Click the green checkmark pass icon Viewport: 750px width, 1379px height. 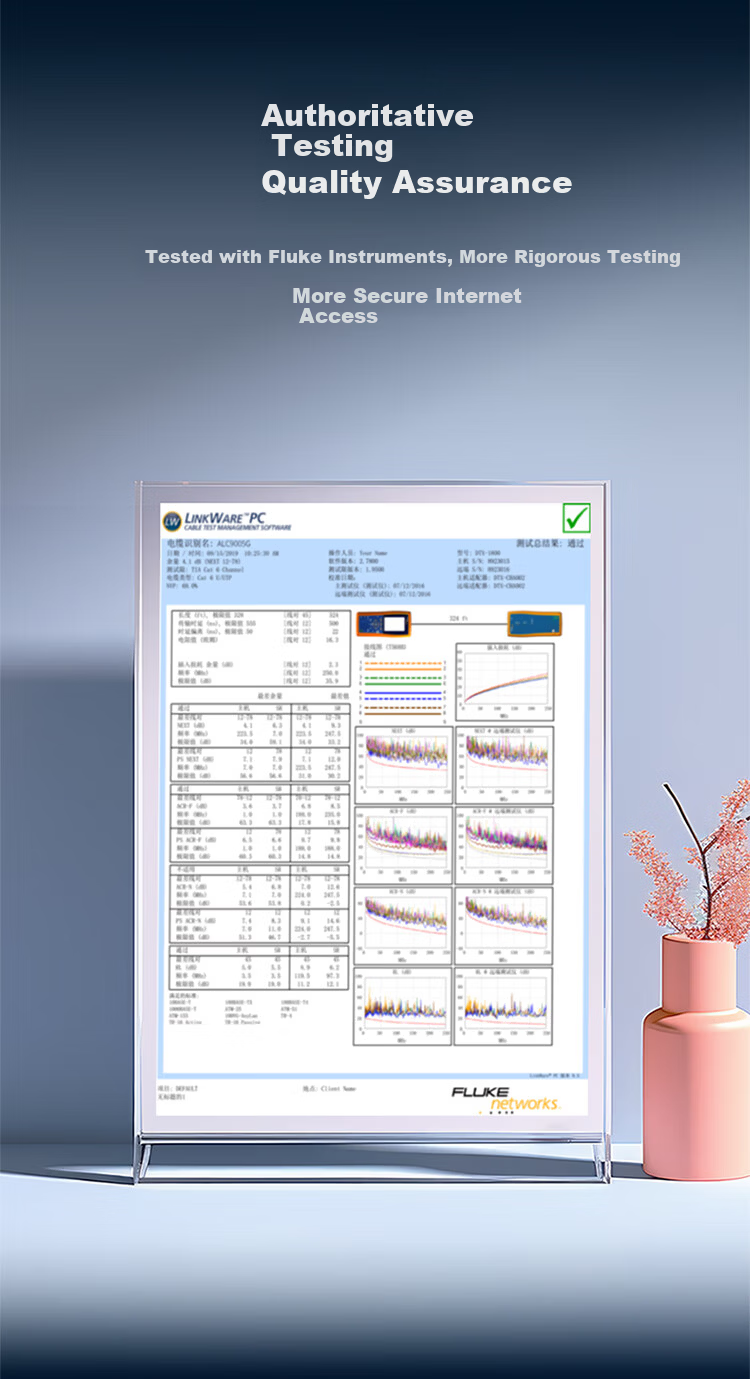coord(576,518)
